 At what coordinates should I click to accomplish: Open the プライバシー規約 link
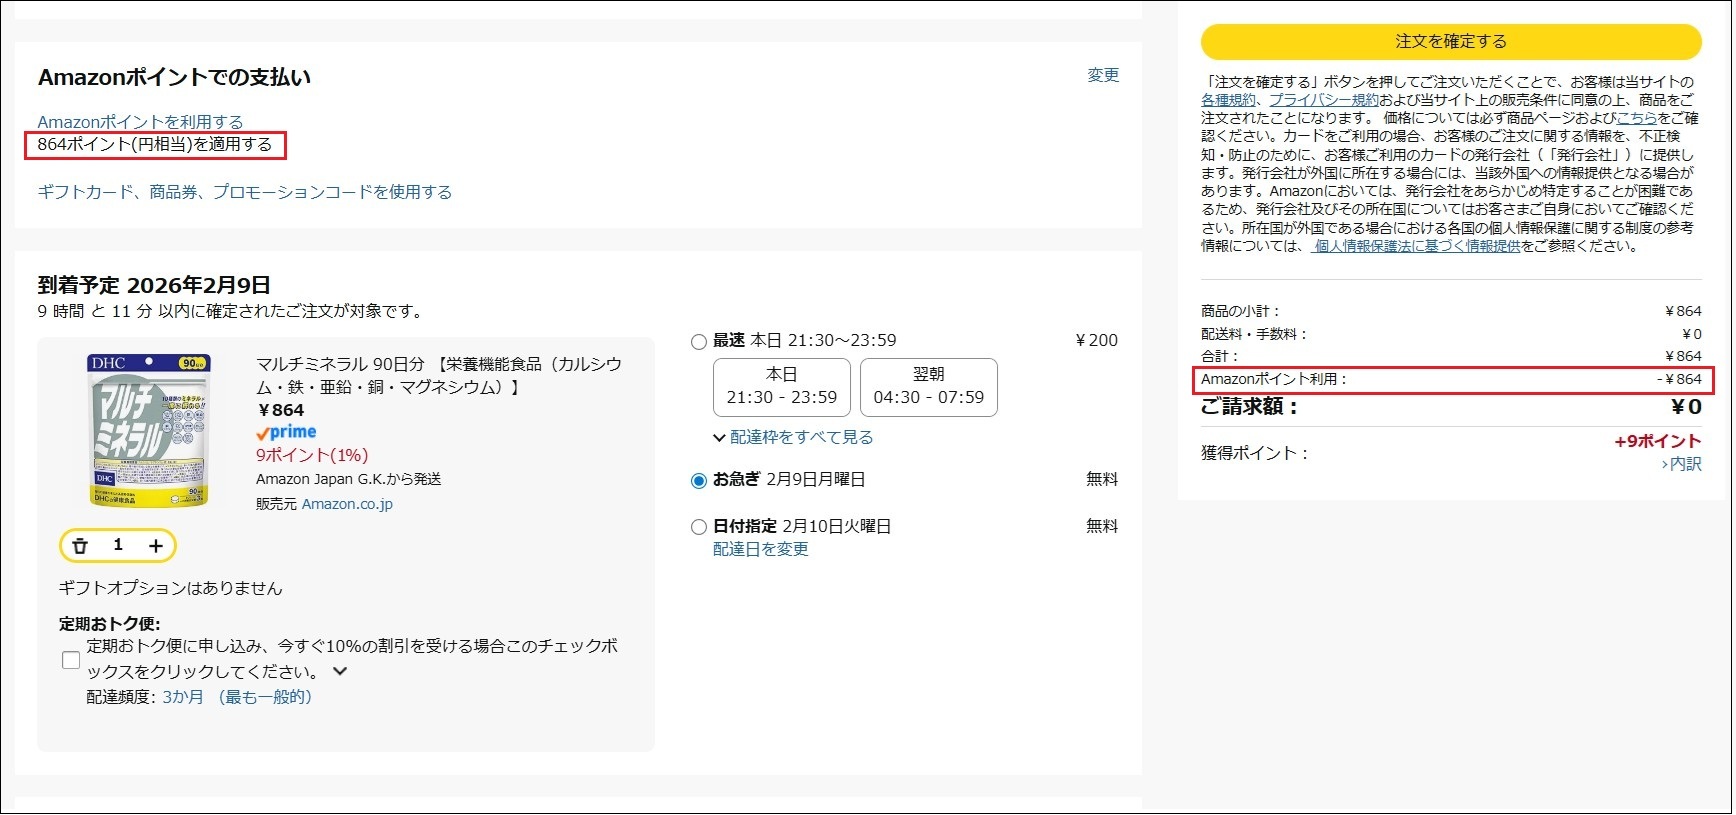click(x=1323, y=100)
